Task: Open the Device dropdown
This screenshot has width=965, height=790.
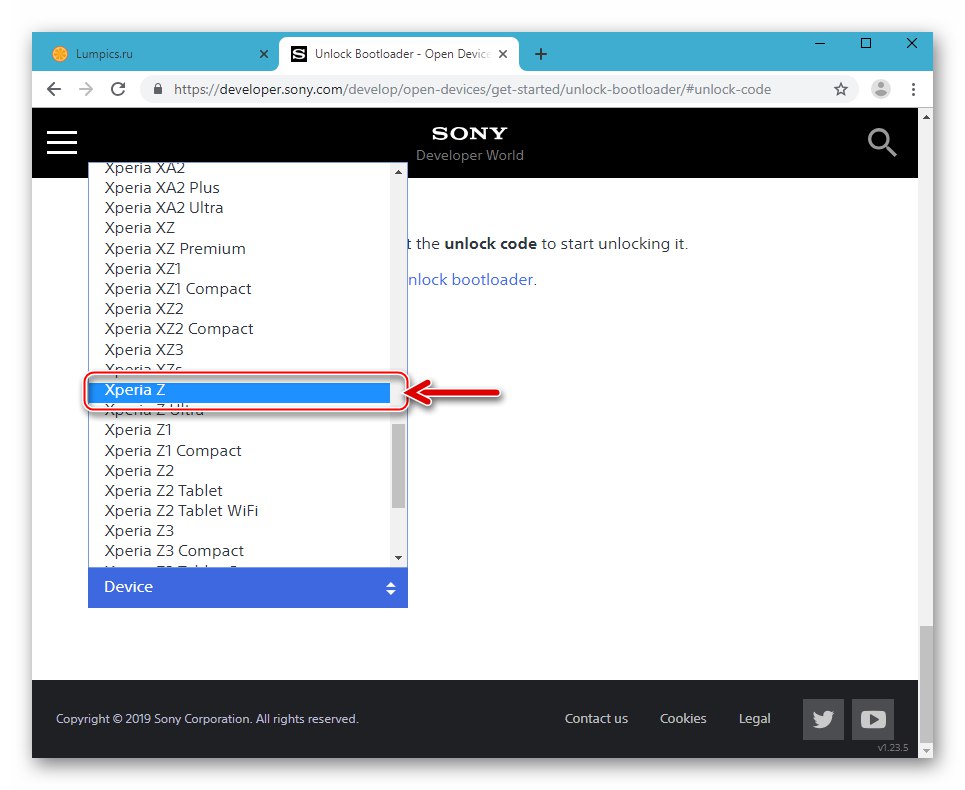Action: point(248,588)
